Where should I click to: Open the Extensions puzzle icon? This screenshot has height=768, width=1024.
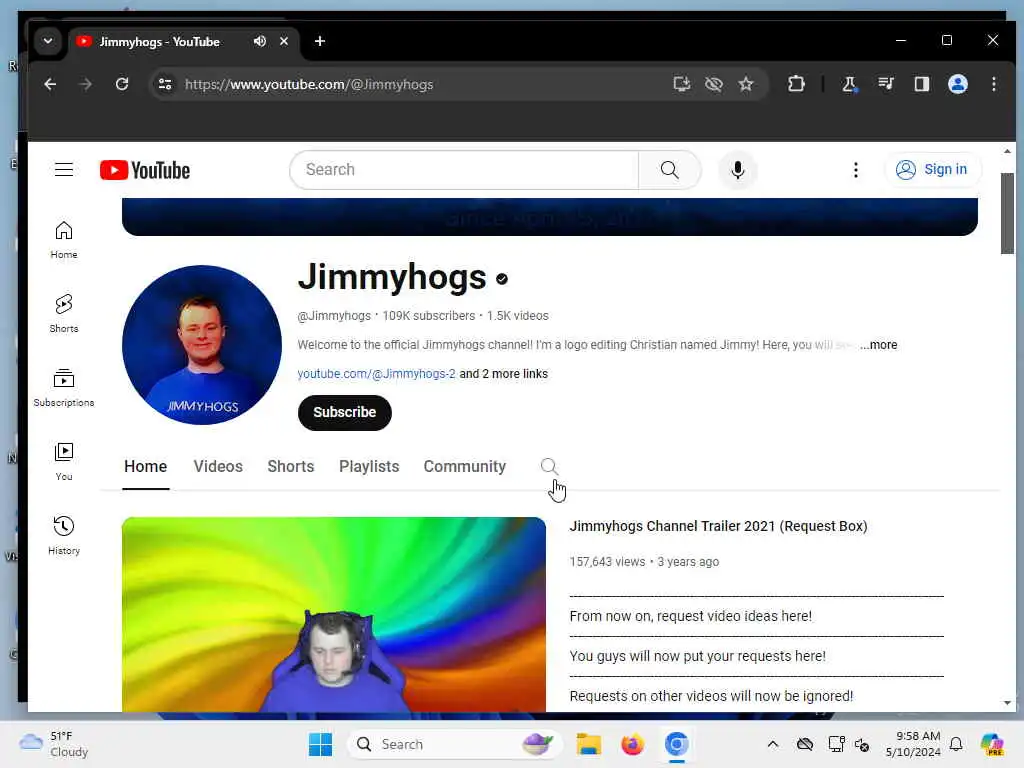click(x=796, y=84)
